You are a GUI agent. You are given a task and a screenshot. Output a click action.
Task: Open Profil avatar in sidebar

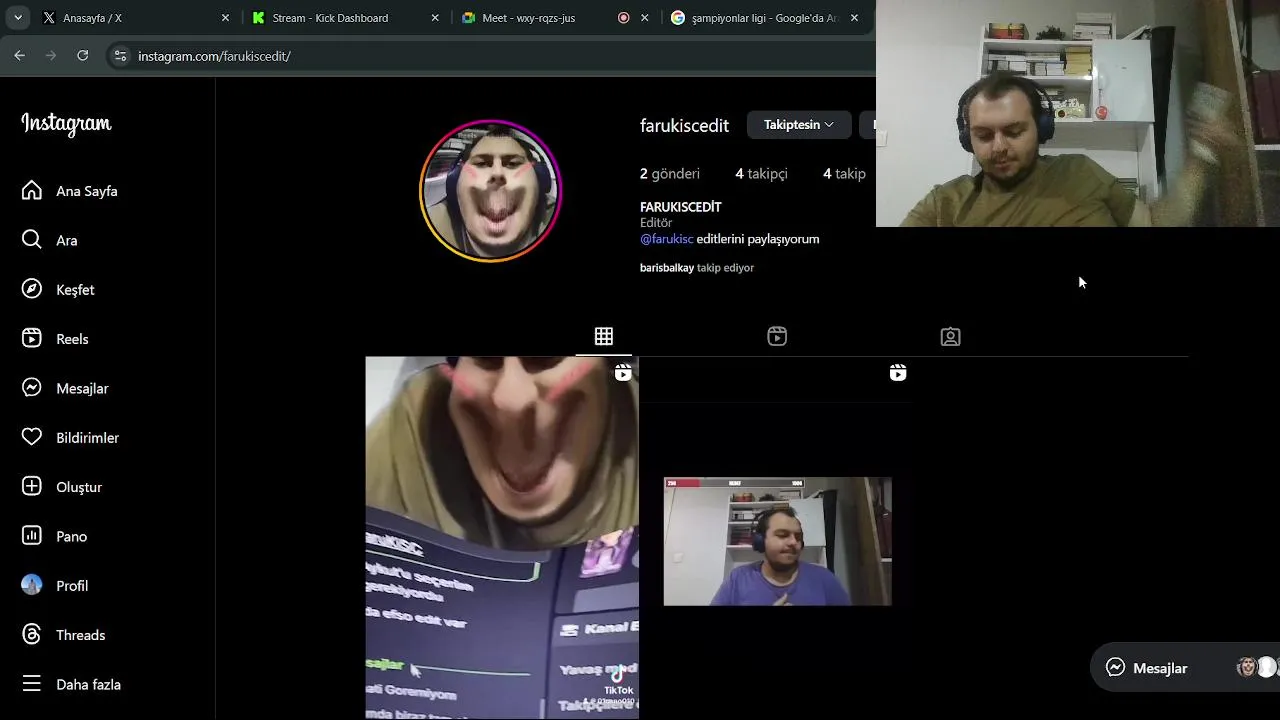pyautogui.click(x=32, y=585)
